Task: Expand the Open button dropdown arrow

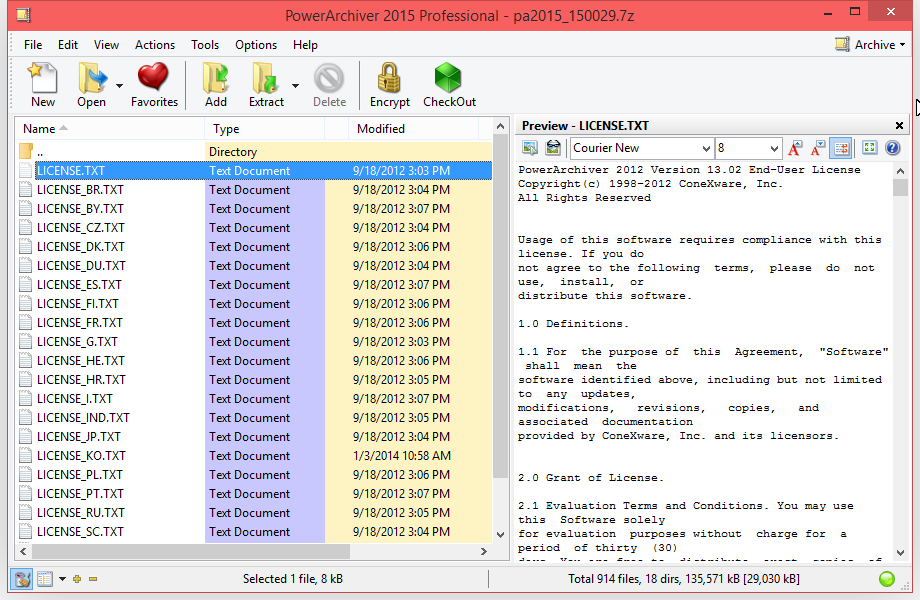Action: click(x=119, y=86)
